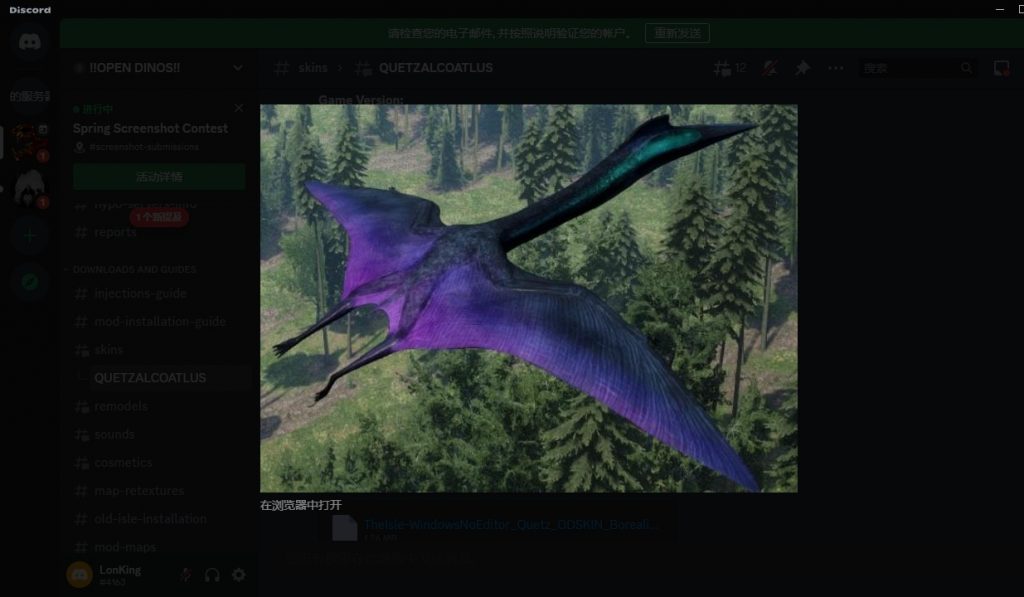Open the green explore servers icon
Image resolution: width=1024 pixels, height=597 pixels.
point(29,282)
